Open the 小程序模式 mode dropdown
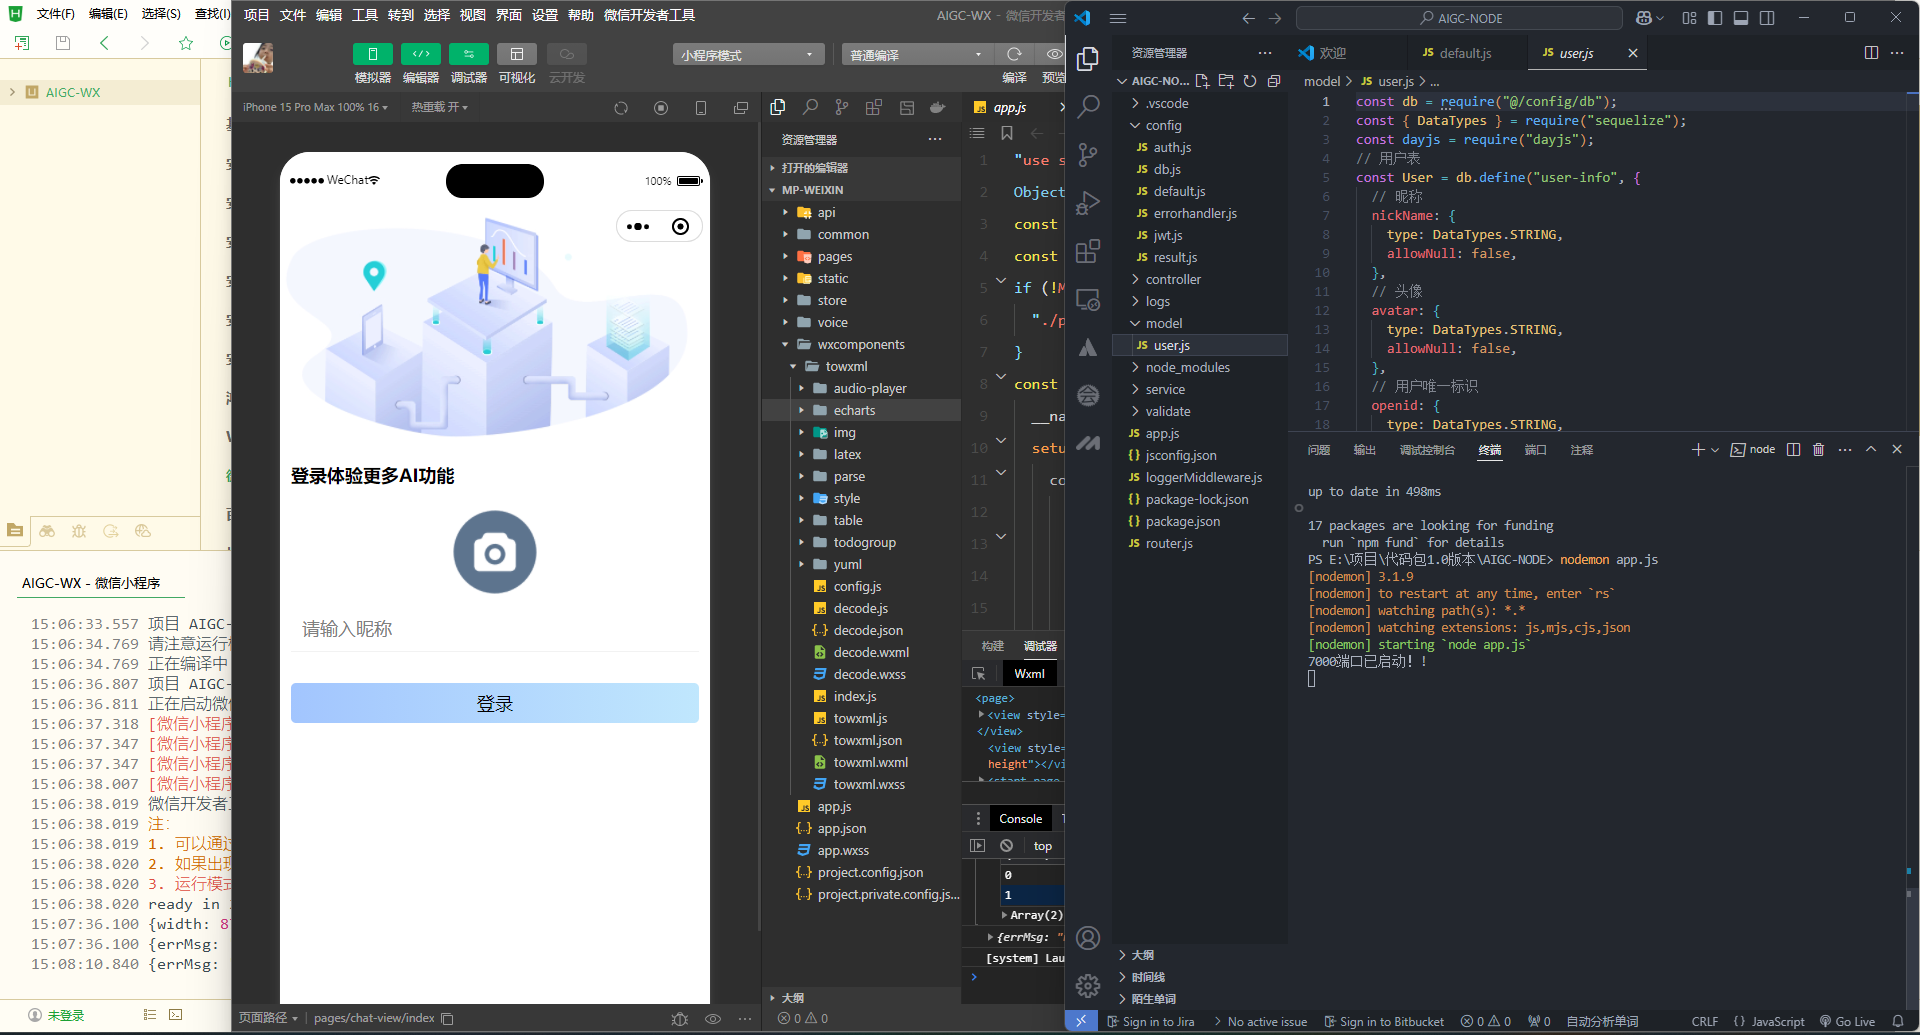1920x1035 pixels. (747, 55)
